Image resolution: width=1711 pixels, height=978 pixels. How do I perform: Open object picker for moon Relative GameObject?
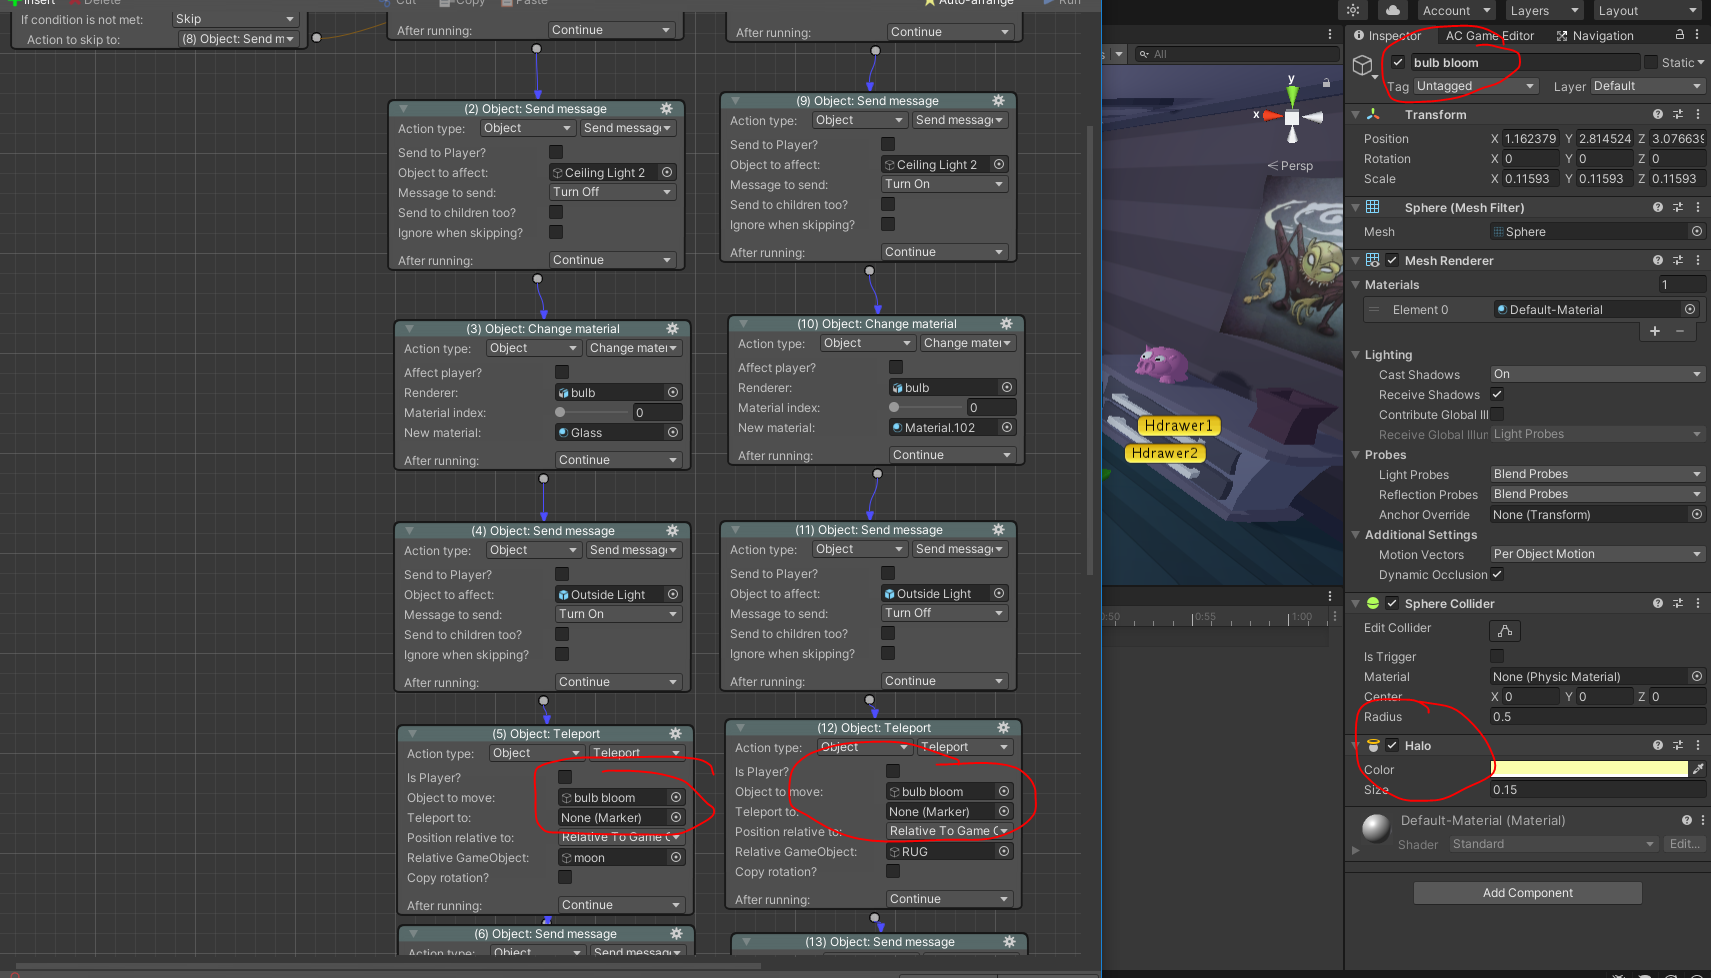click(x=676, y=857)
